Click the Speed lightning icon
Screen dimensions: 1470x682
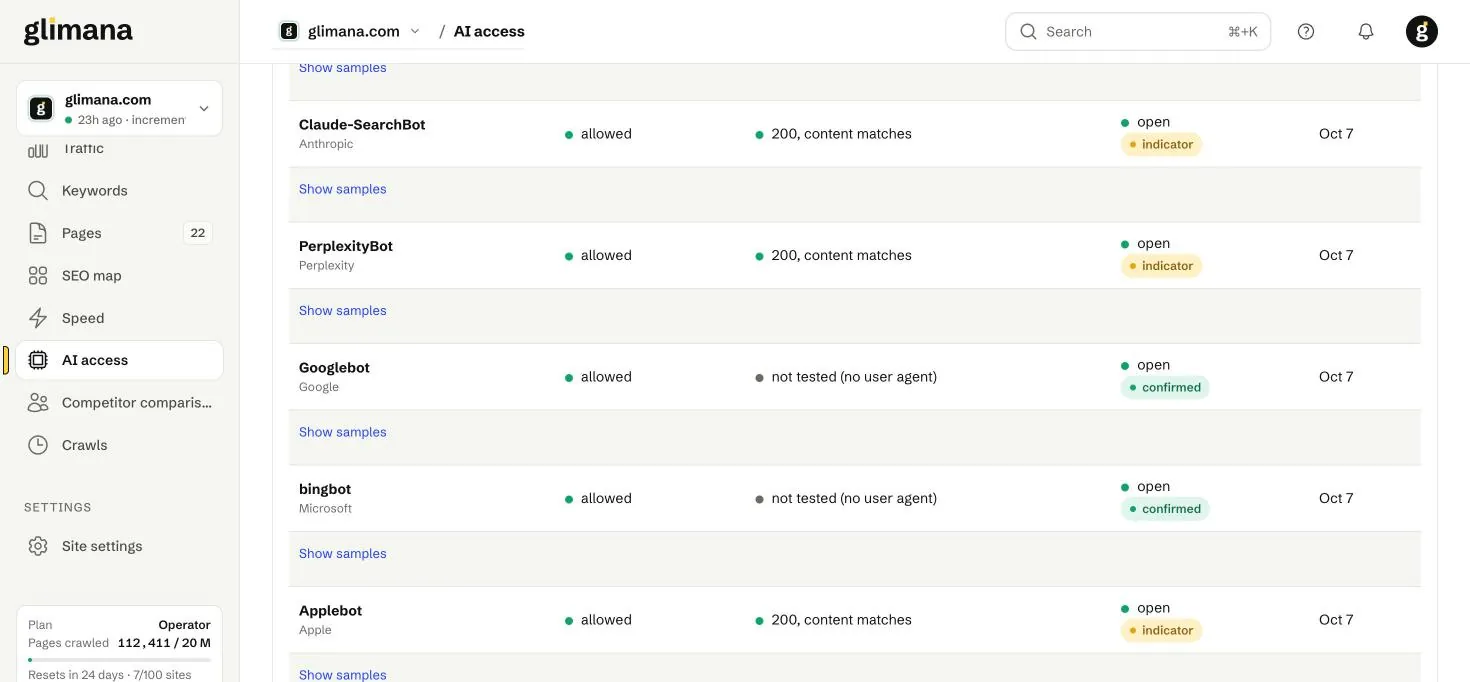click(38, 318)
